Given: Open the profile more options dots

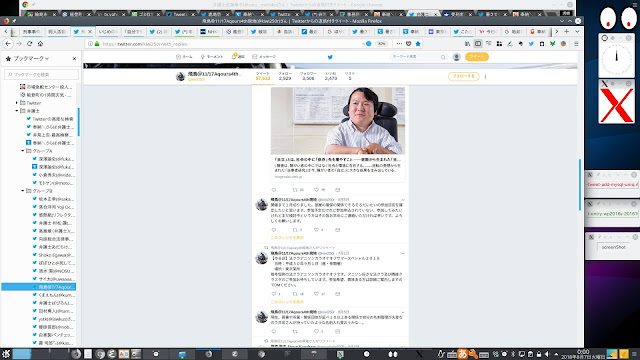Looking at the screenshot, I should tap(485, 76).
